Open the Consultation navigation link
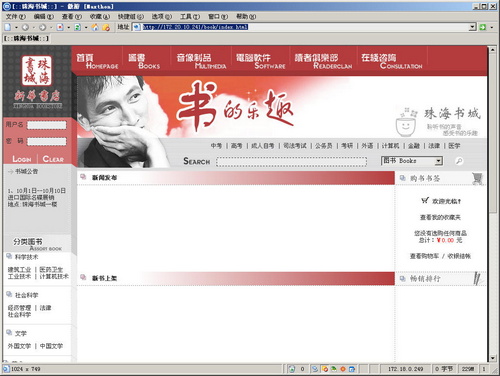 pyautogui.click(x=392, y=61)
